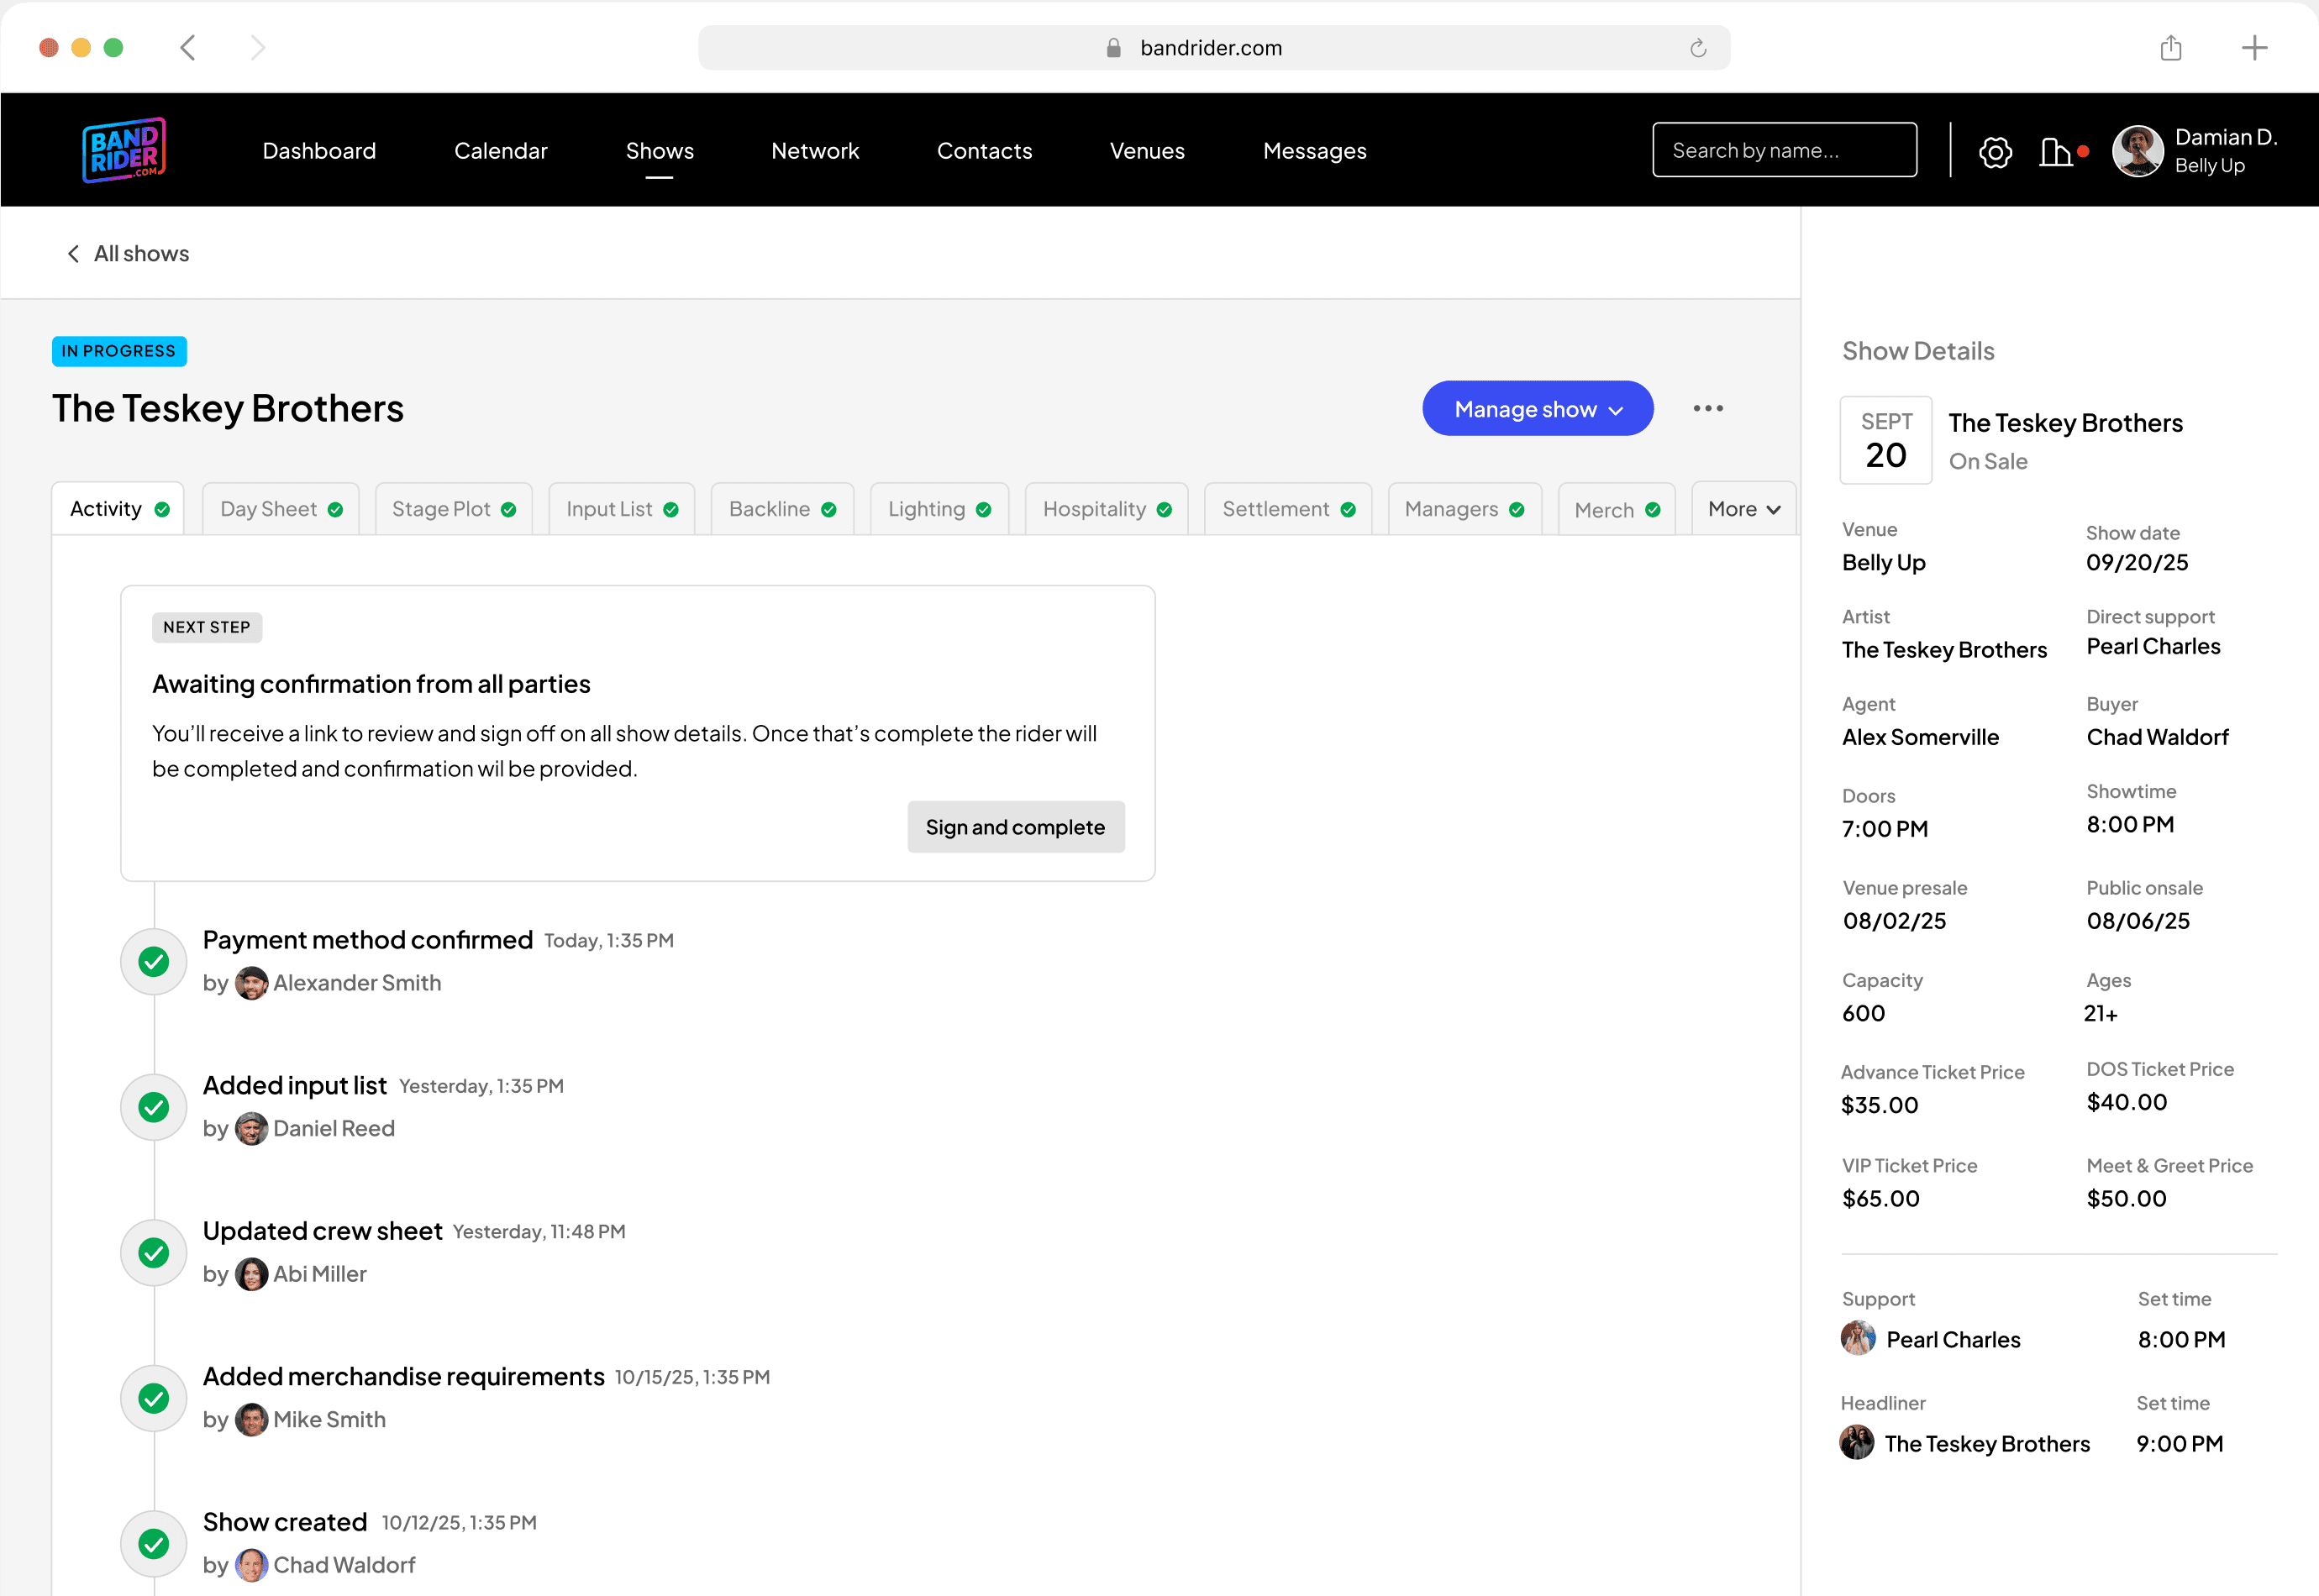Image resolution: width=2319 pixels, height=1596 pixels.
Task: Expand the More tabs dropdown
Action: point(1743,509)
